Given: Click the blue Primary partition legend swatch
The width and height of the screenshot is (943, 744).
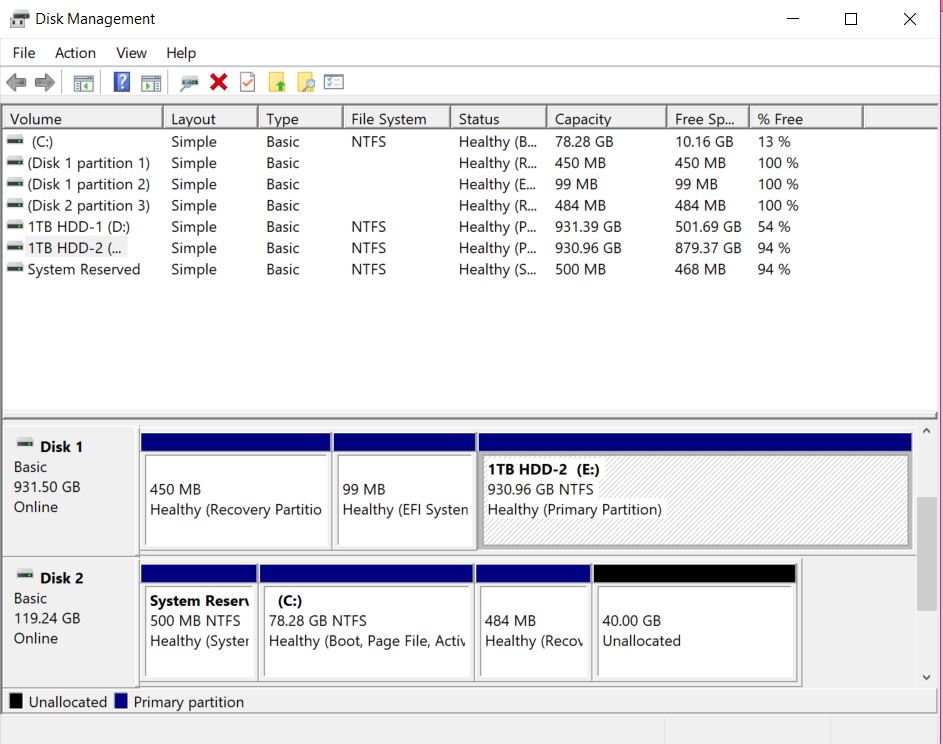Looking at the screenshot, I should (x=121, y=701).
